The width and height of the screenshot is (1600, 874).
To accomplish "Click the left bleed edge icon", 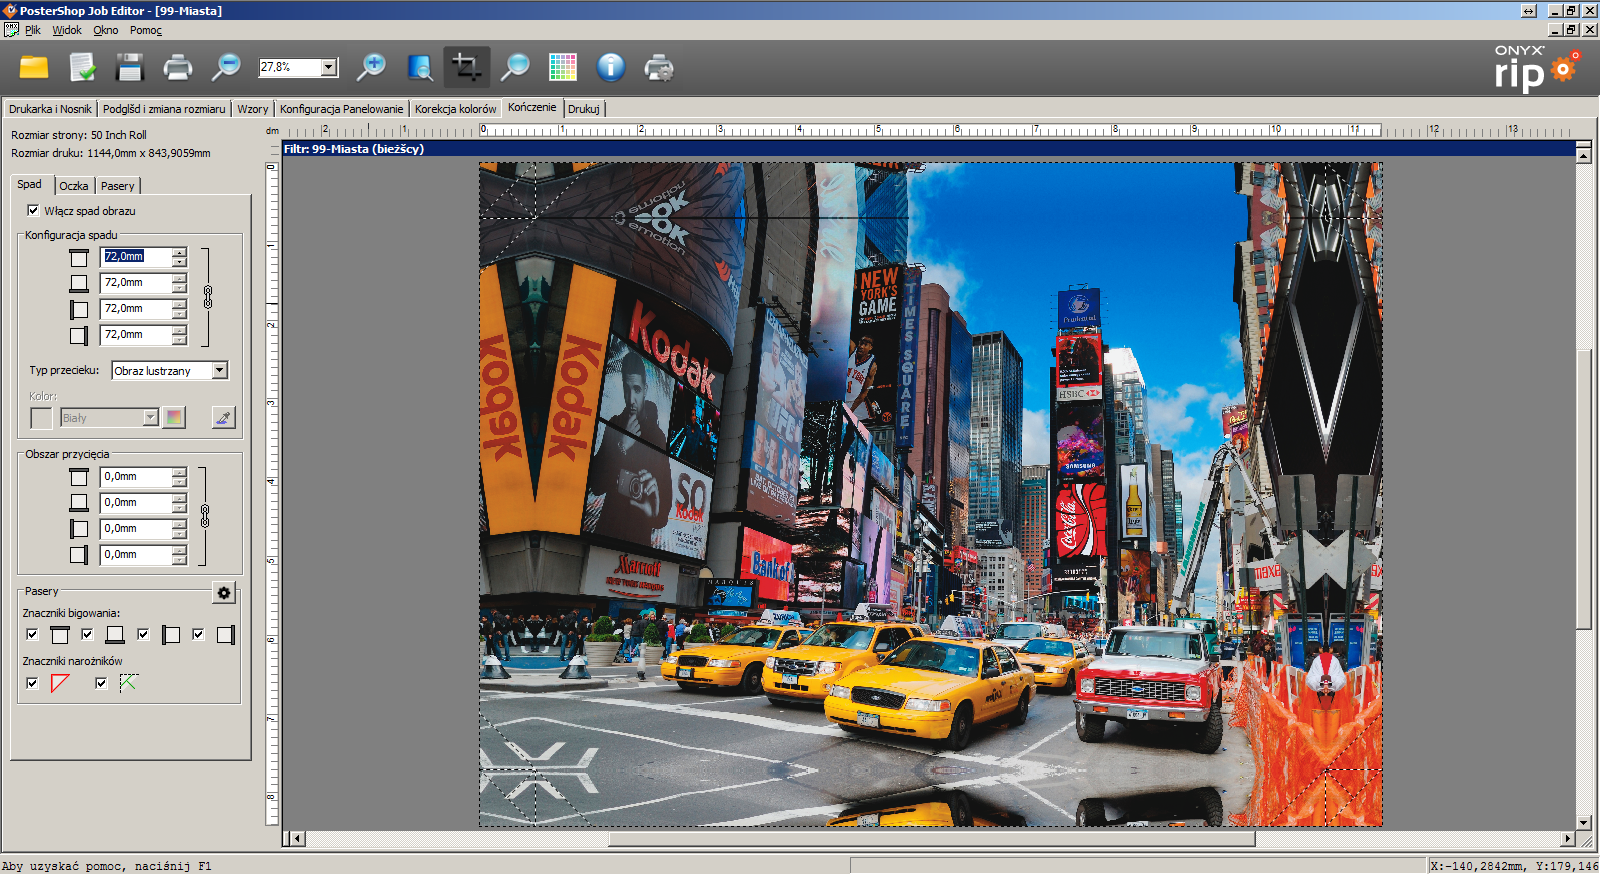I will click(x=79, y=310).
